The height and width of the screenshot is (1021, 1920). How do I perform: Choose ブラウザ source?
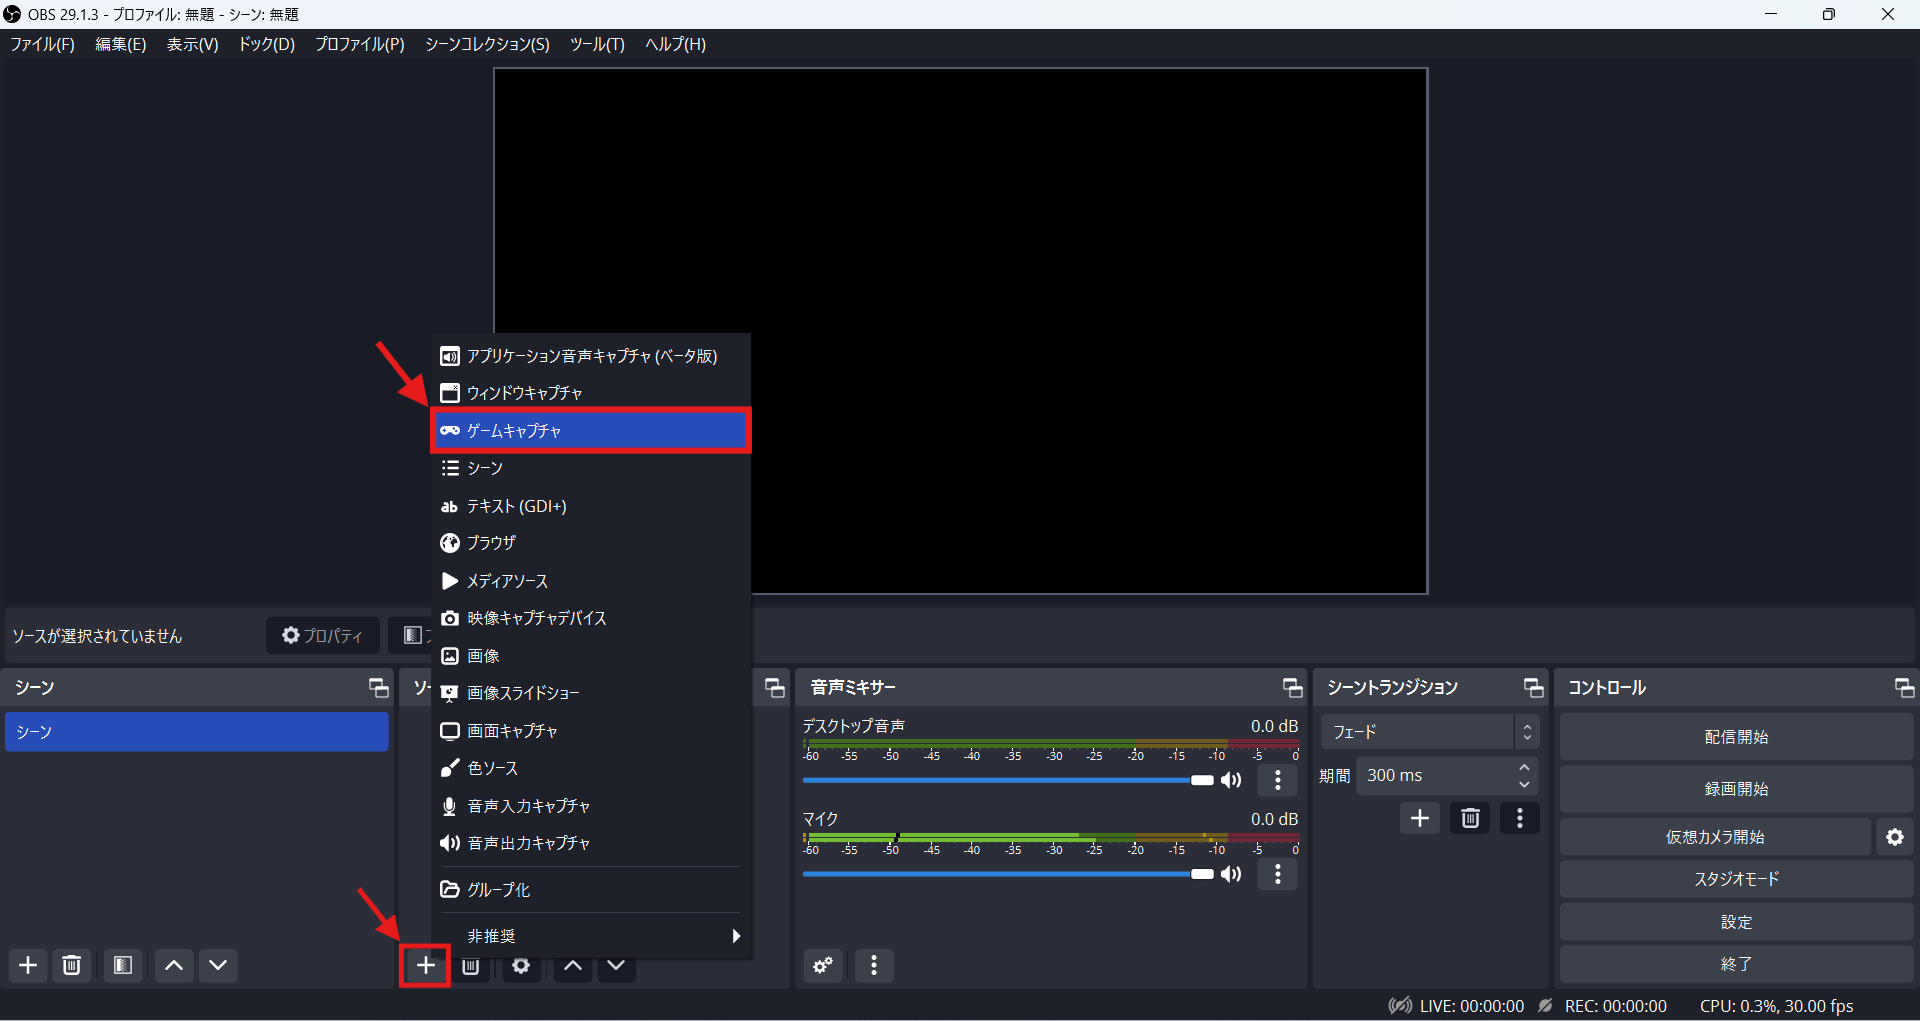[x=591, y=542]
